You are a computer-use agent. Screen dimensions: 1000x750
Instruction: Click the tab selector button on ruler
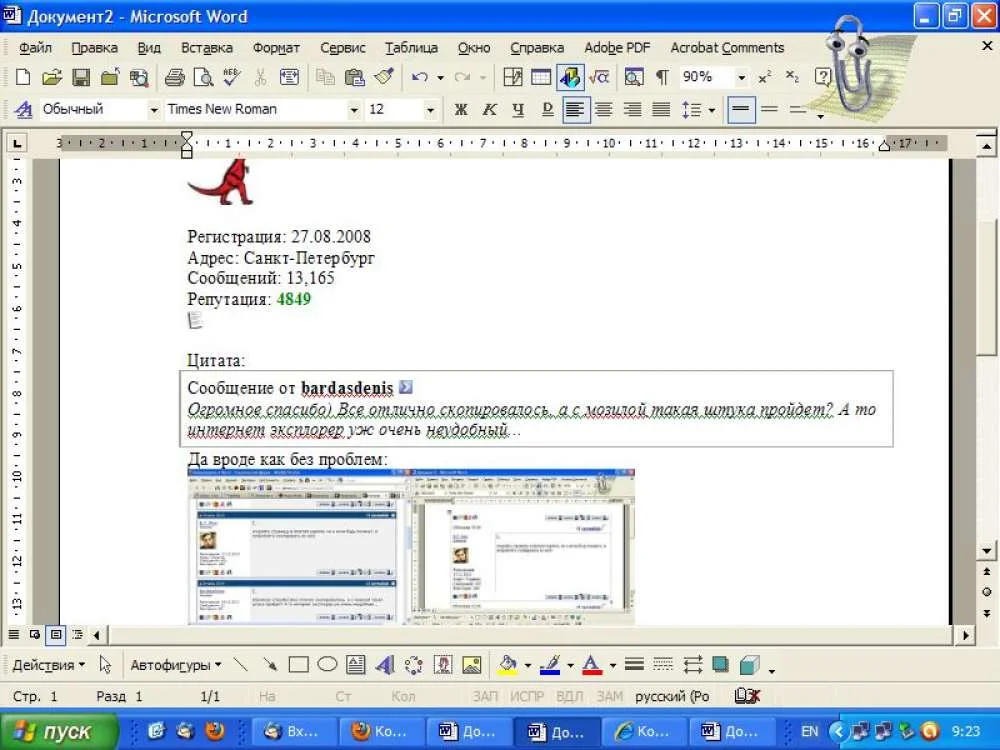tap(17, 143)
